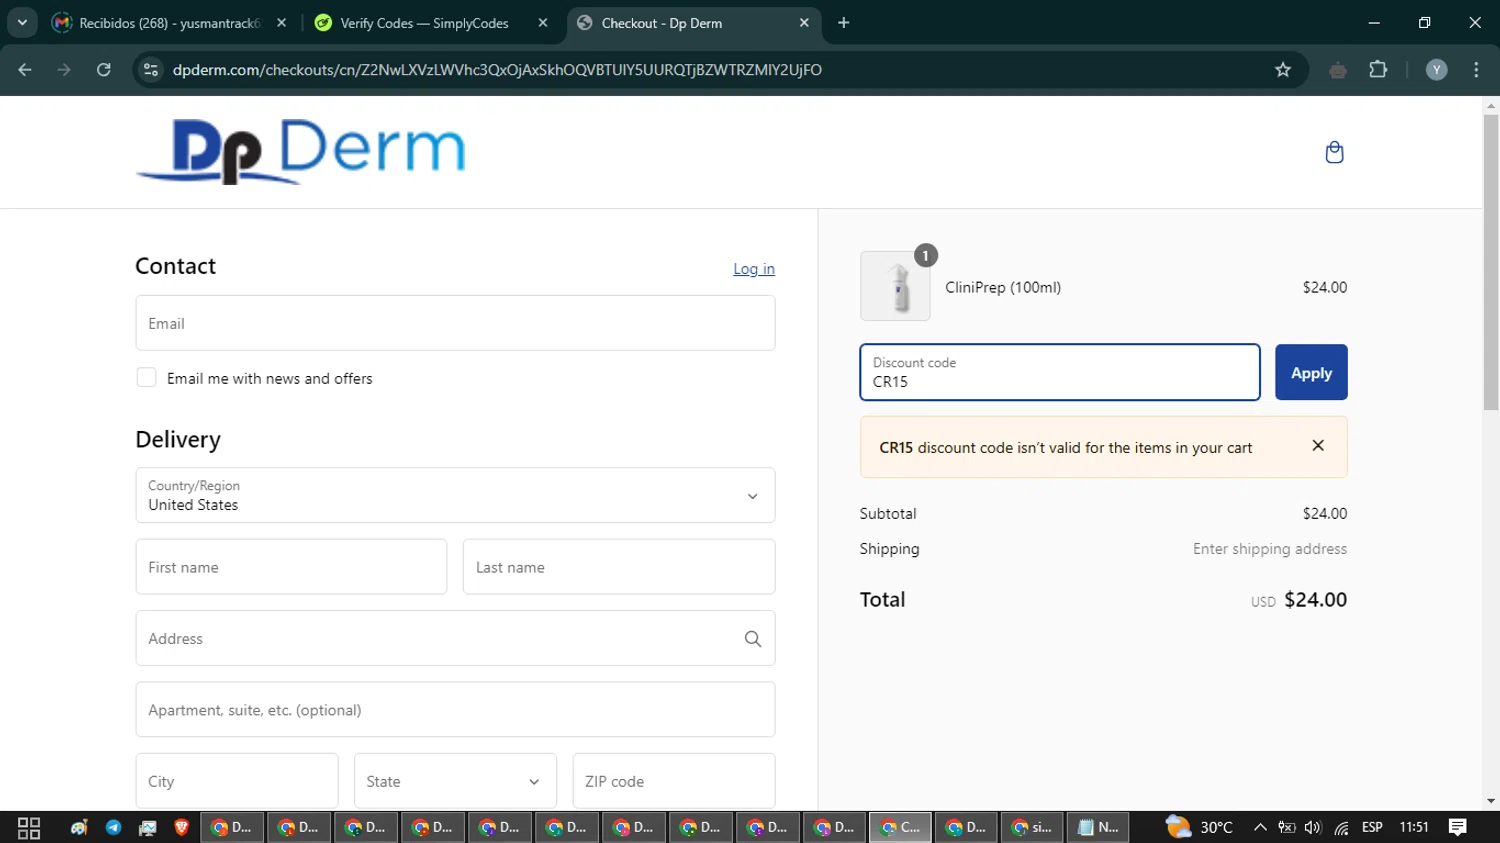Image resolution: width=1500 pixels, height=843 pixels.
Task: Open the Wi-Fi network tray icon
Action: tap(1341, 827)
